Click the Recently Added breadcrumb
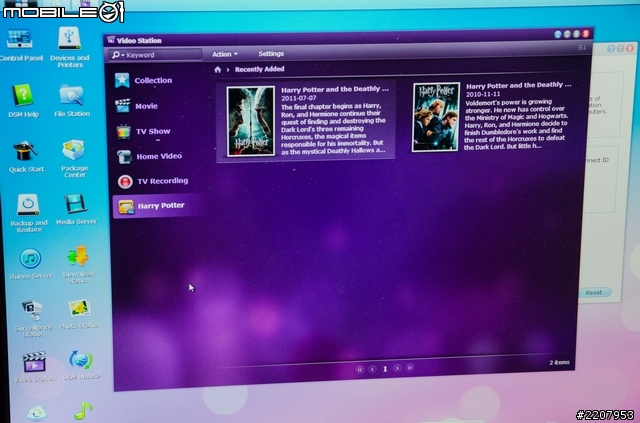The image size is (640, 423). [260, 69]
